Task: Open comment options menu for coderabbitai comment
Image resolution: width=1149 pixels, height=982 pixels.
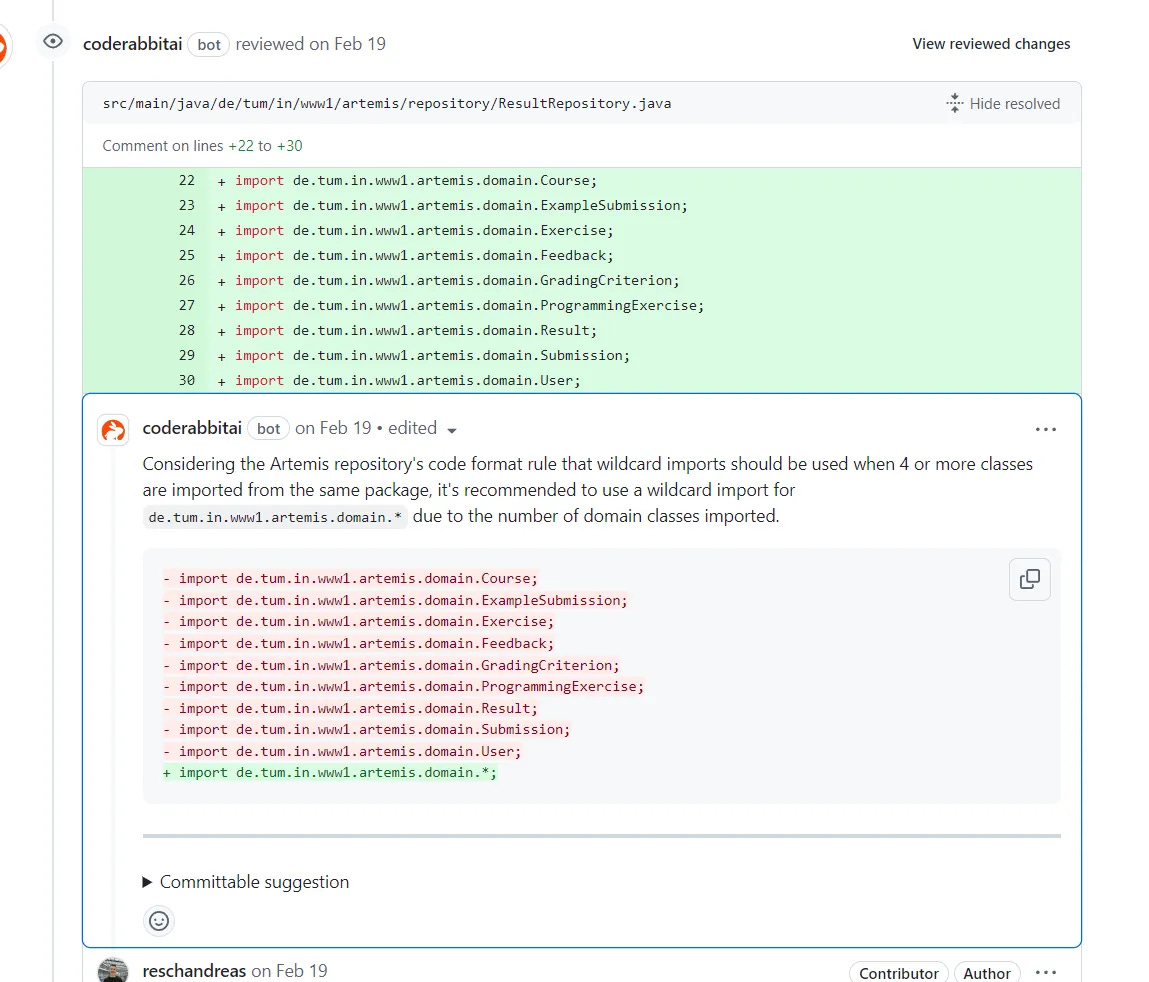Action: pyautogui.click(x=1046, y=429)
